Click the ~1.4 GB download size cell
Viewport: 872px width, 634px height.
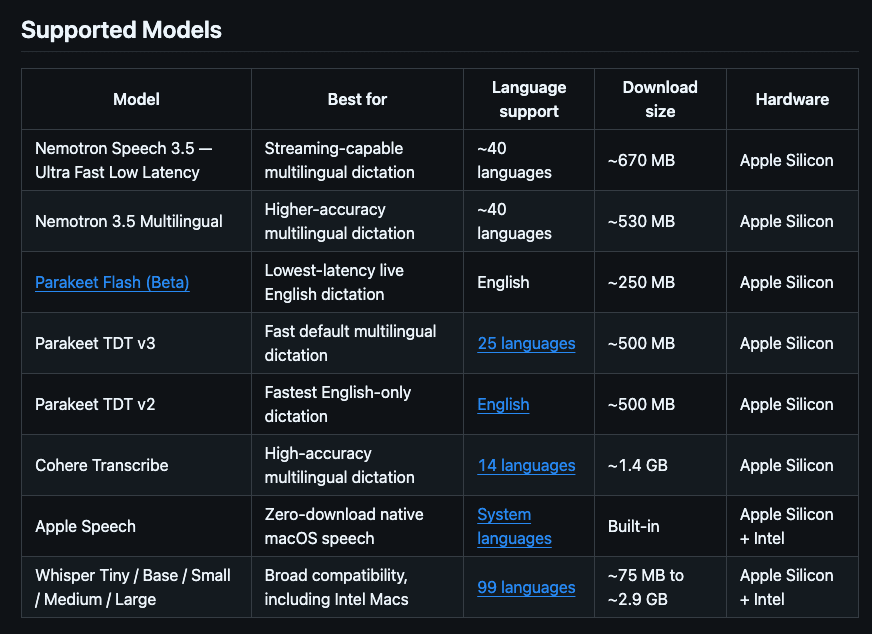click(x=660, y=465)
